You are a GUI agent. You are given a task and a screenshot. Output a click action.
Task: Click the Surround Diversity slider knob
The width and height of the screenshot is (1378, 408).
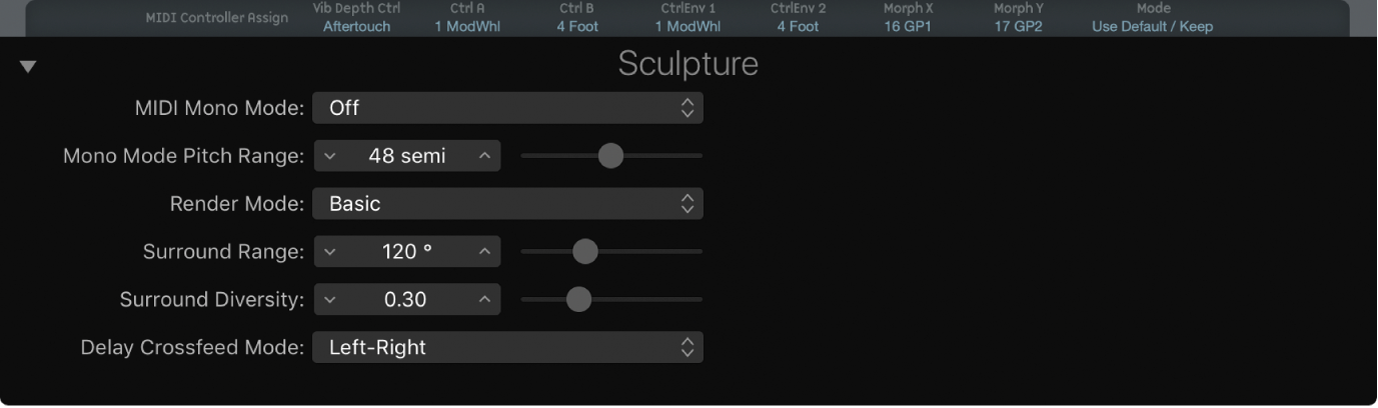[578, 299]
